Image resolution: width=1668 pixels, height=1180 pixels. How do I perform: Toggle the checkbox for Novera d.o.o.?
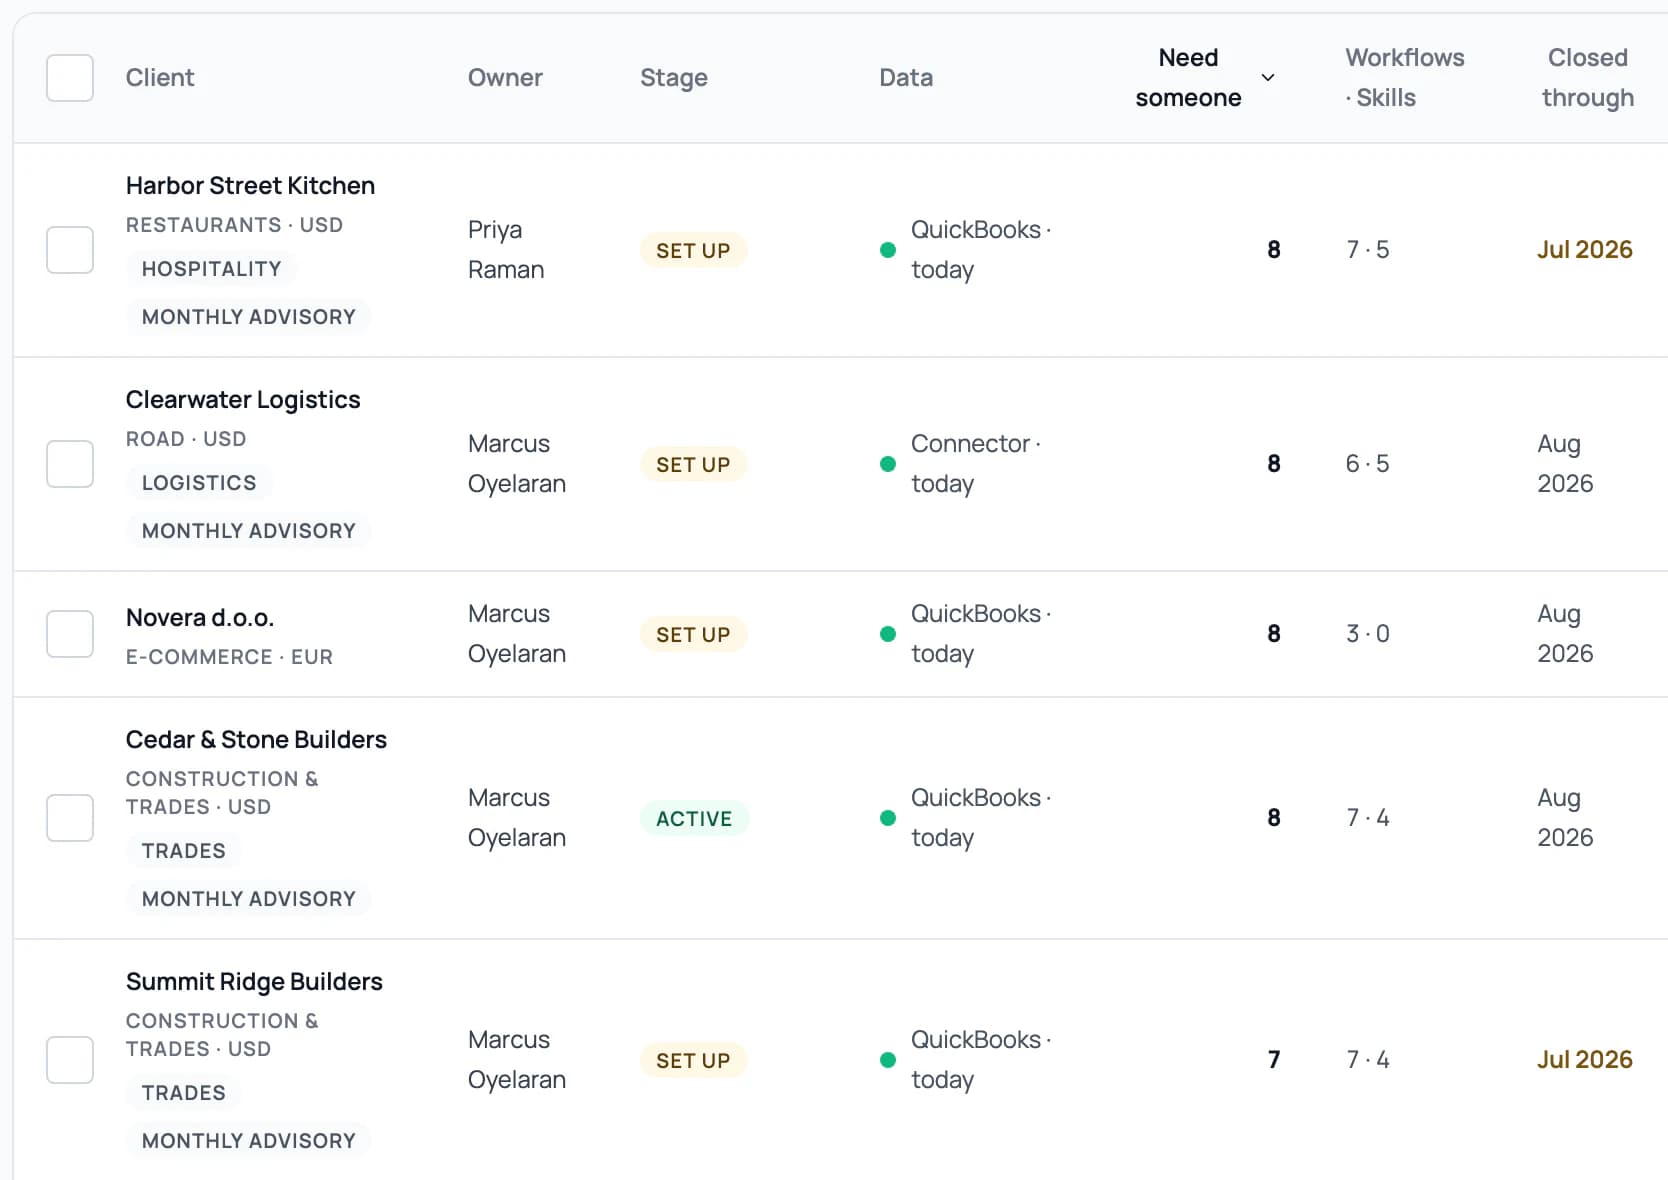[70, 634]
